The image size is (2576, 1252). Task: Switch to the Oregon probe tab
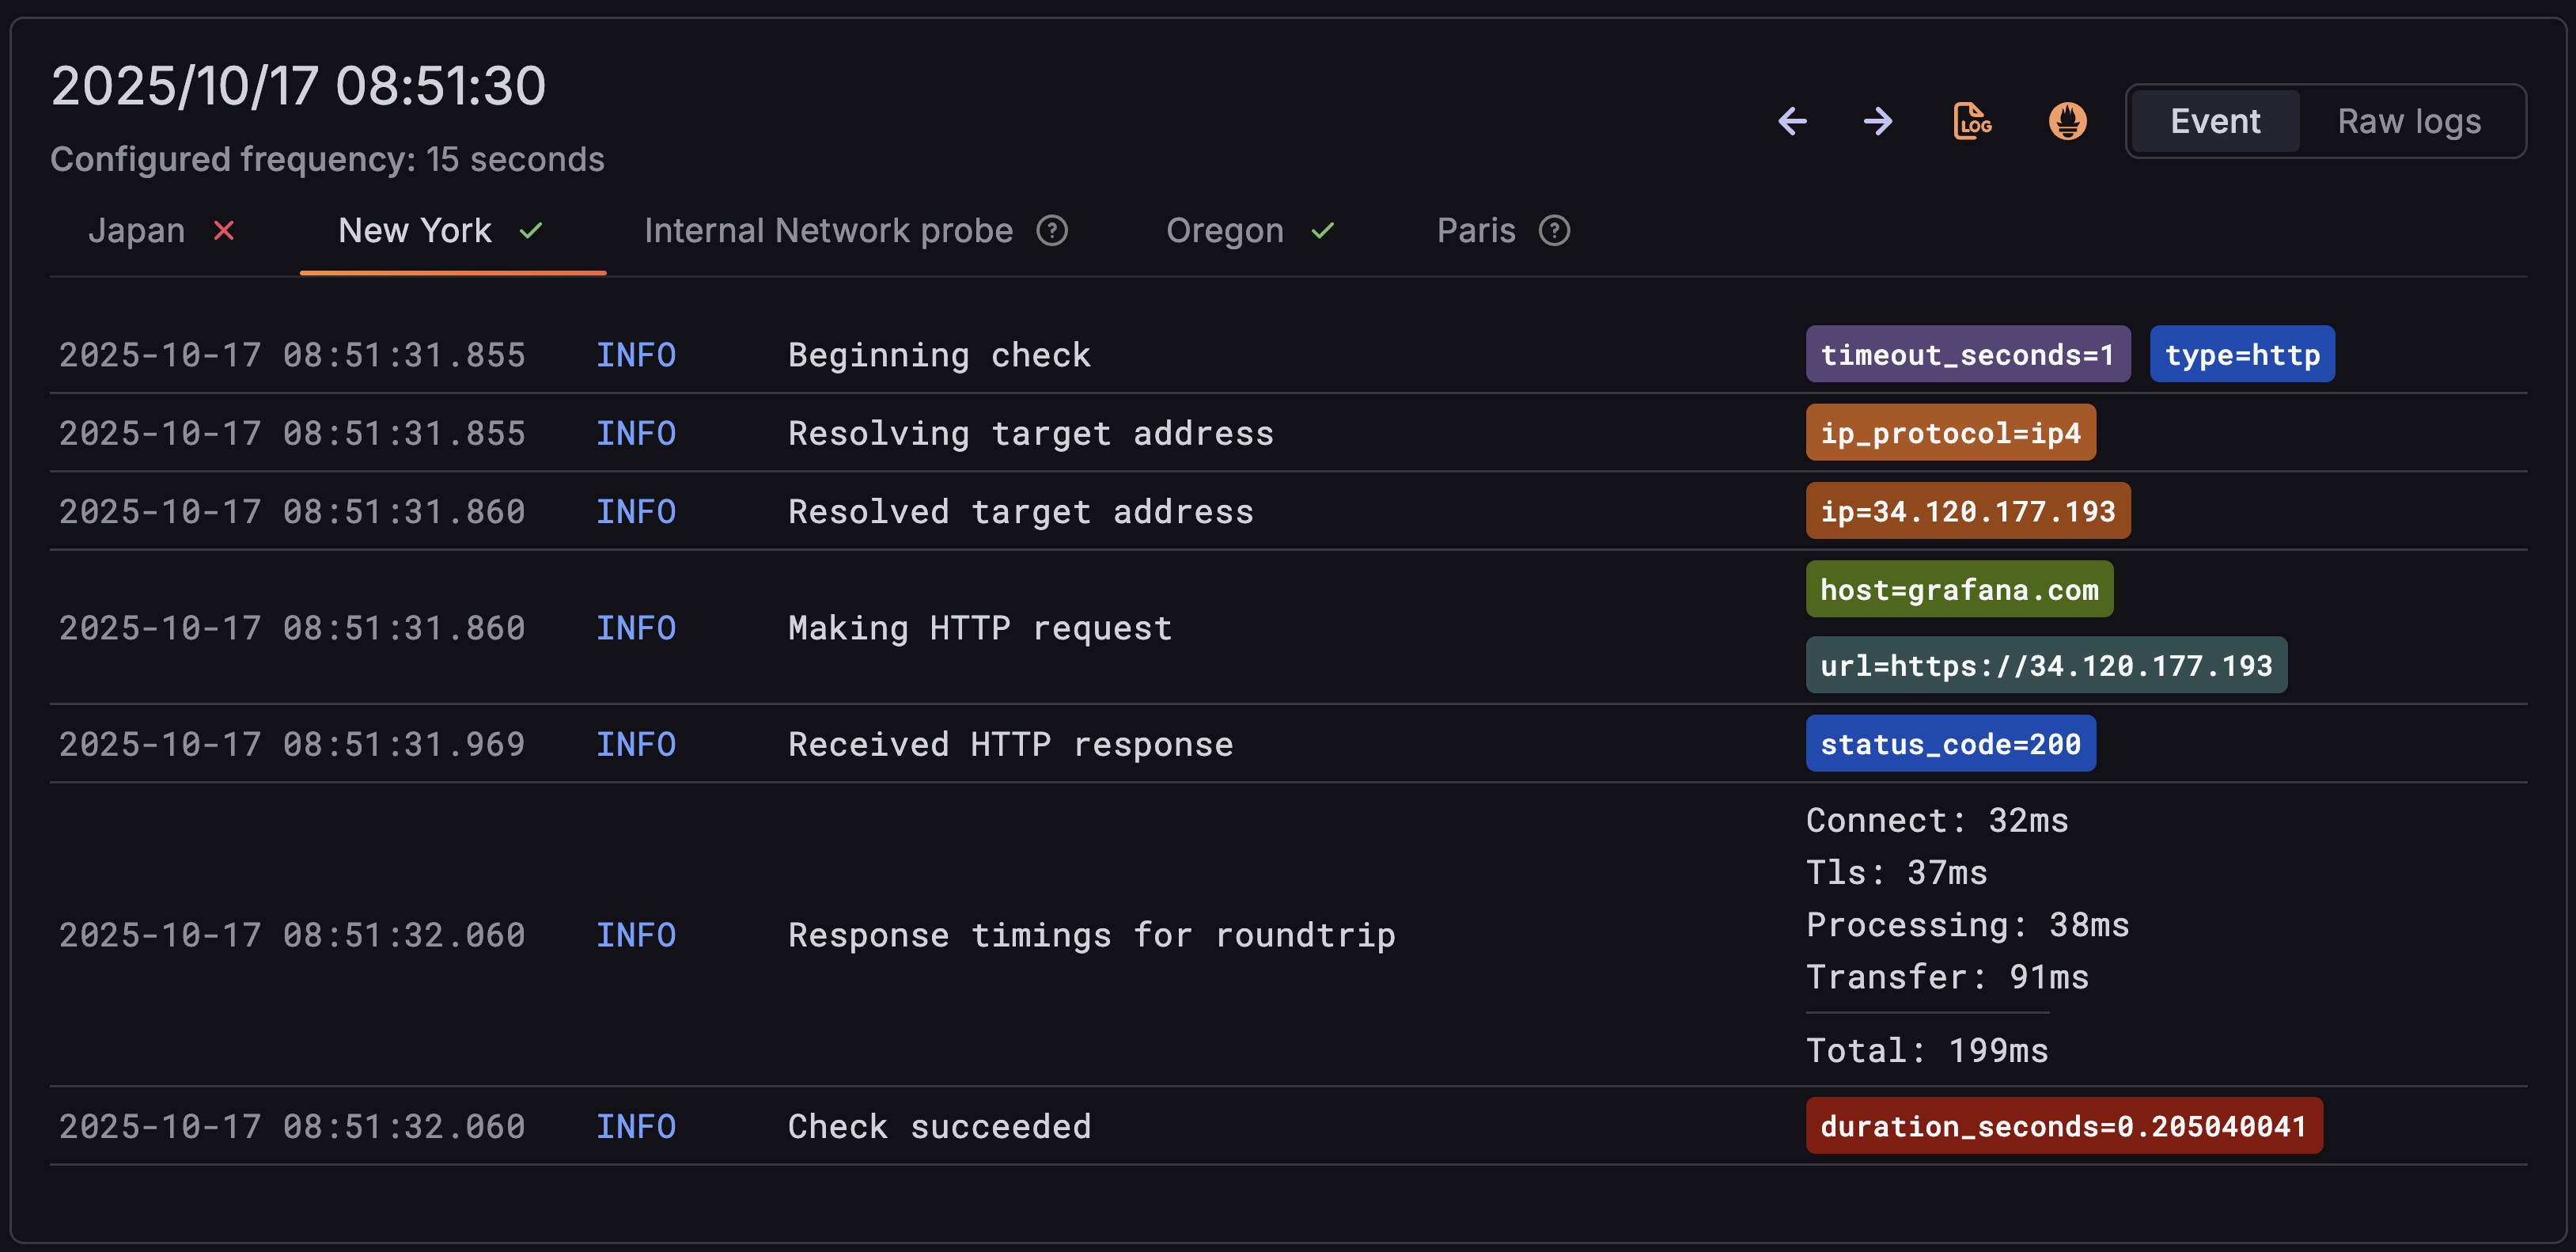pos(1224,231)
